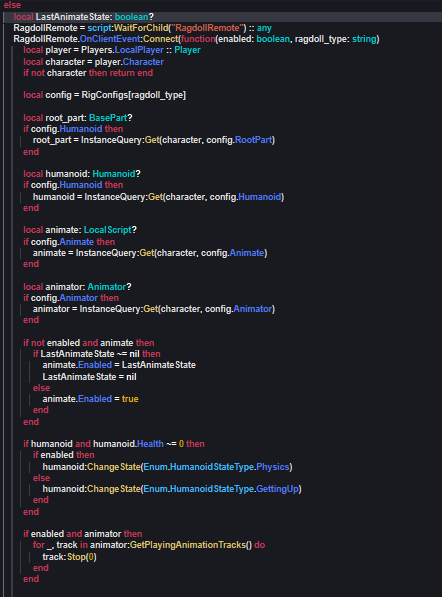Viewport: 442px width, 597px height.
Task: Click the Humanoid? type annotation
Action: pos(116,174)
